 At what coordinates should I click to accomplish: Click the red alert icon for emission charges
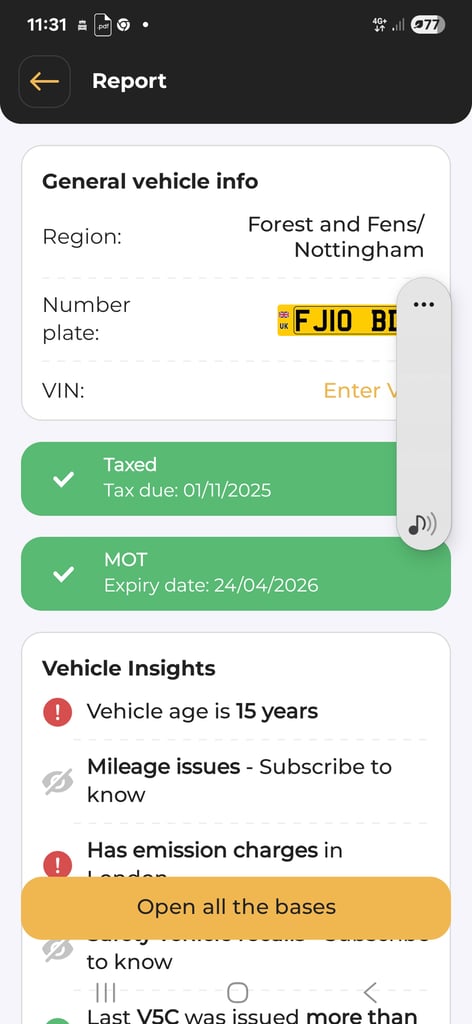[57, 864]
